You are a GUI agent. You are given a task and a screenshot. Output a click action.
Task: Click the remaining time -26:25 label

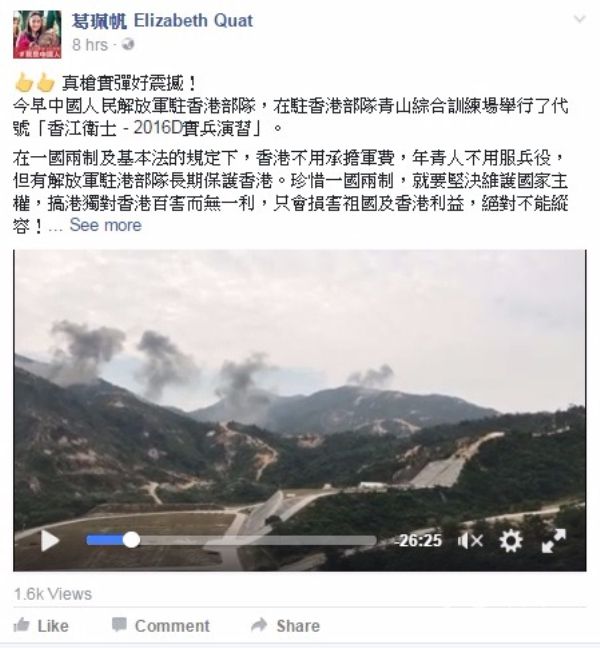(417, 541)
